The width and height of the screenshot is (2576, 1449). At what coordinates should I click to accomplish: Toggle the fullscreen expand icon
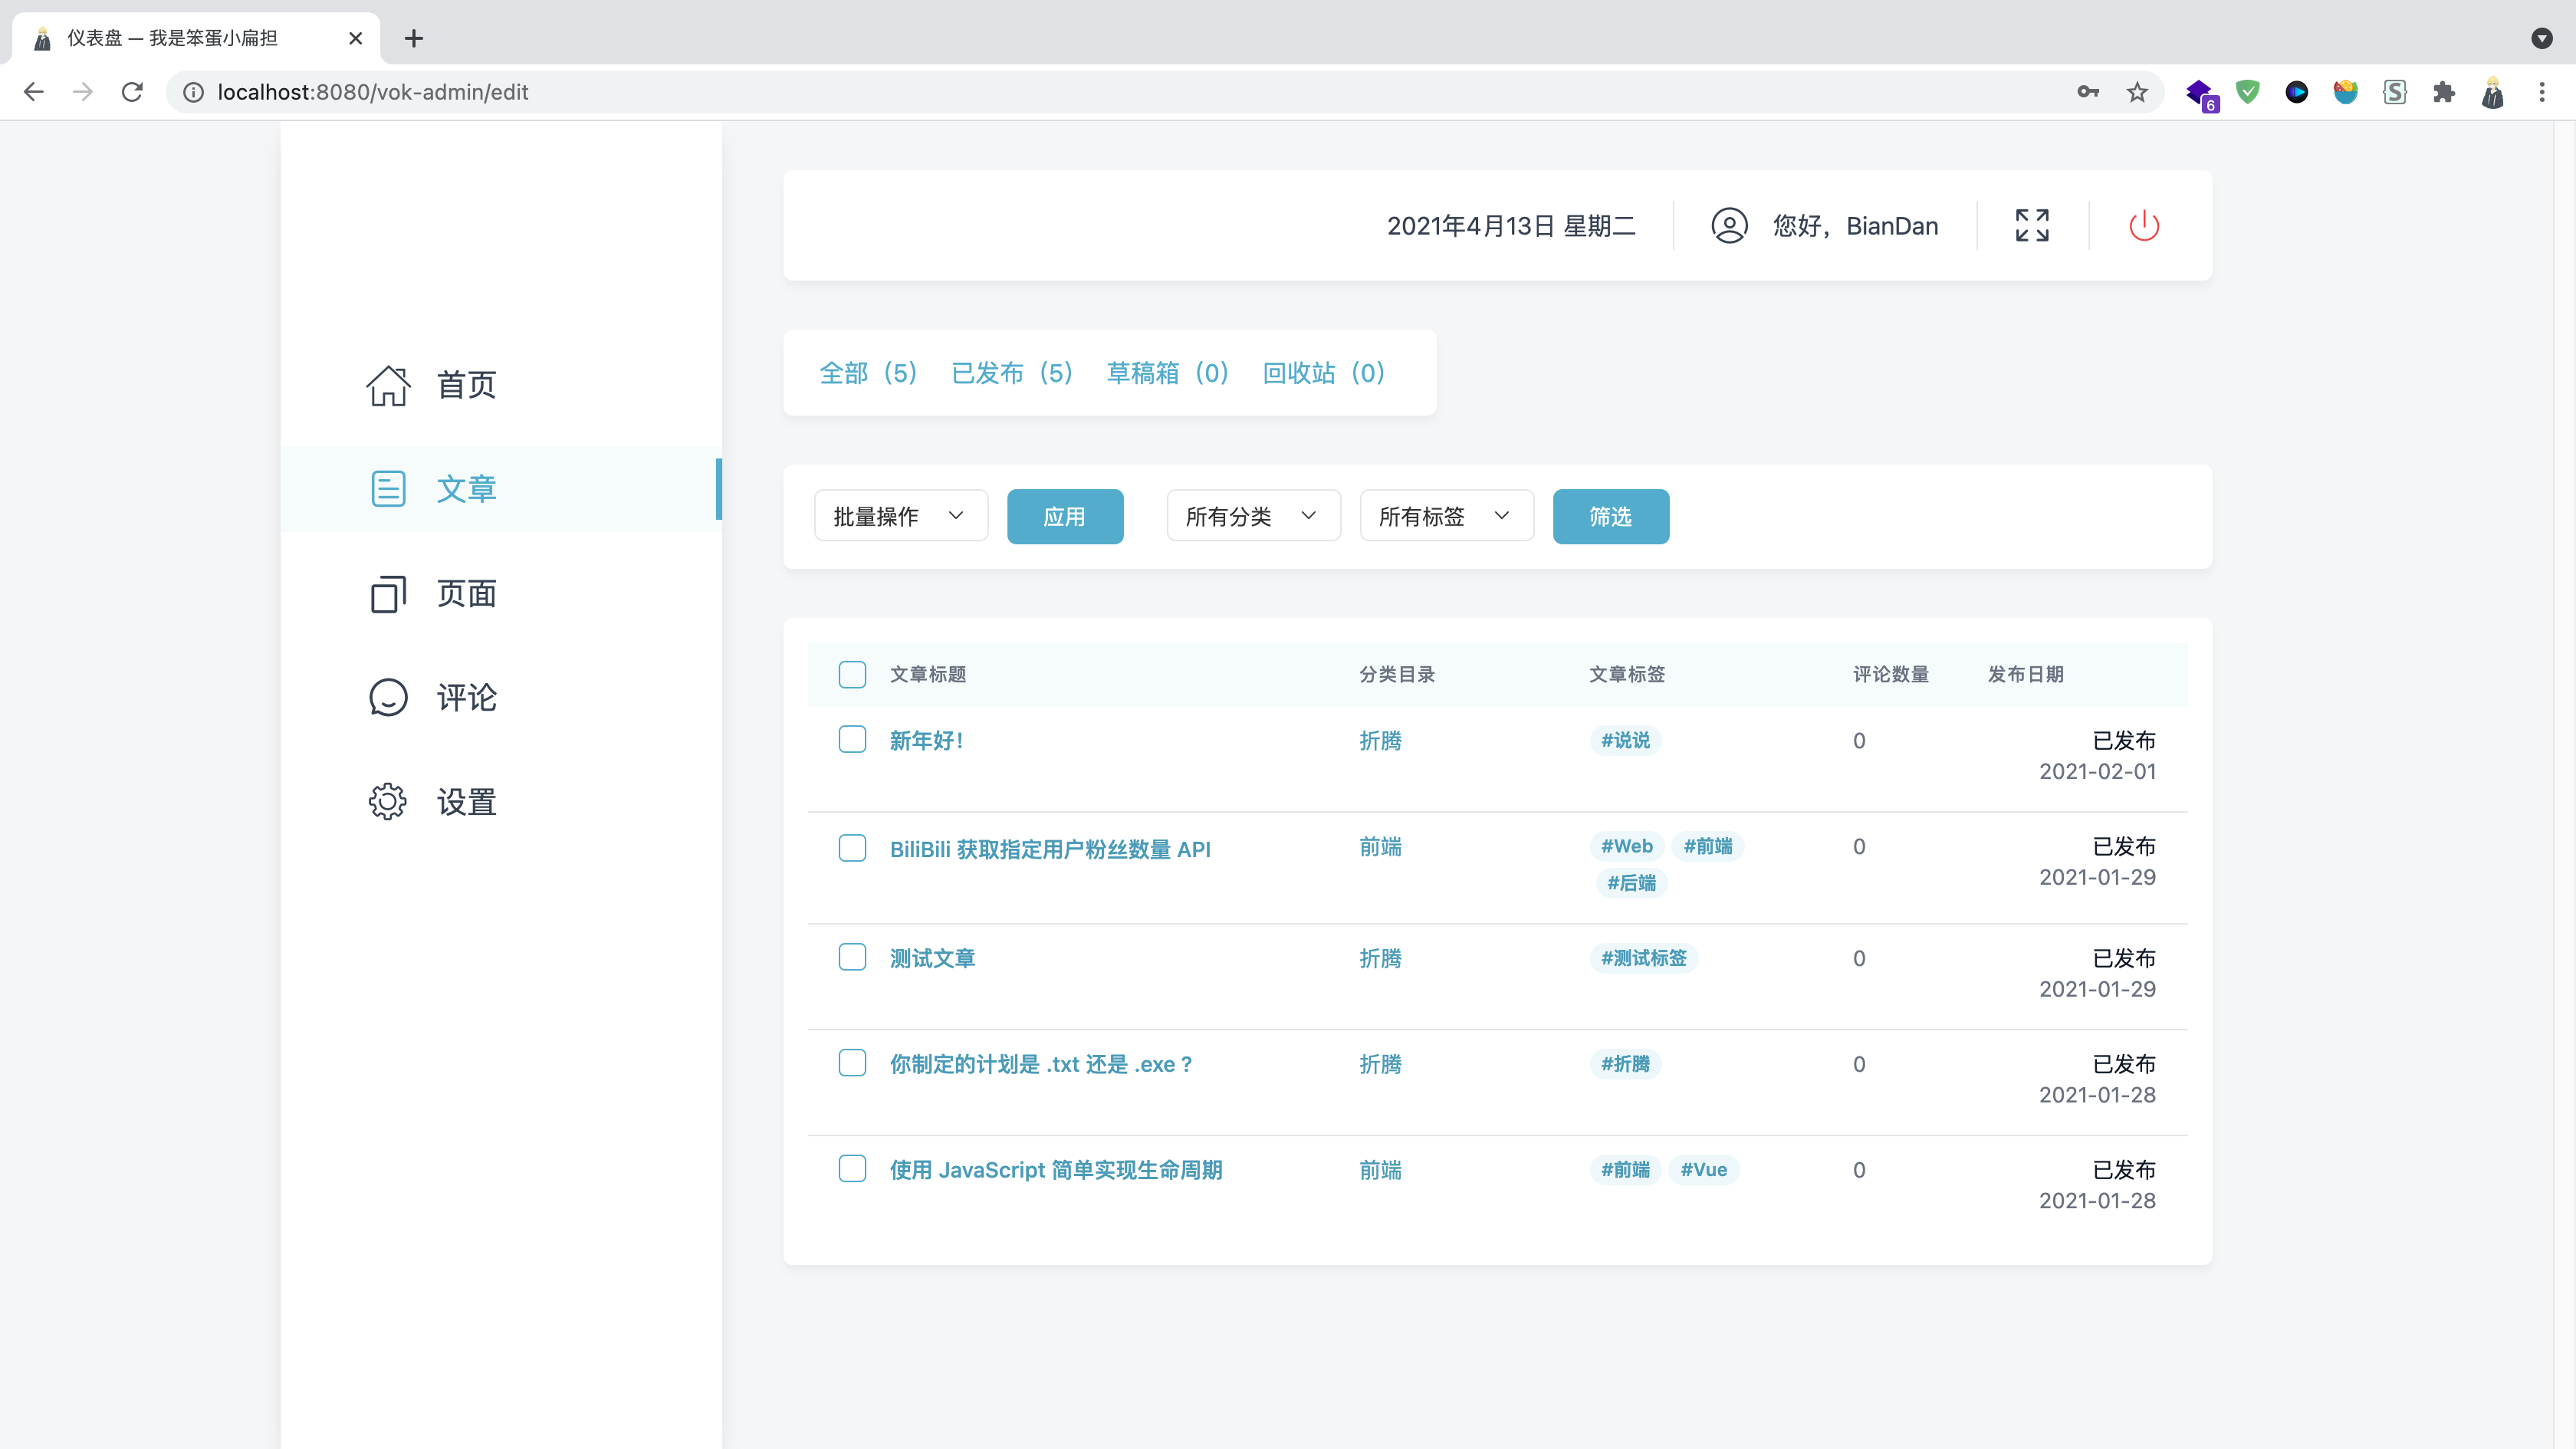point(2031,226)
